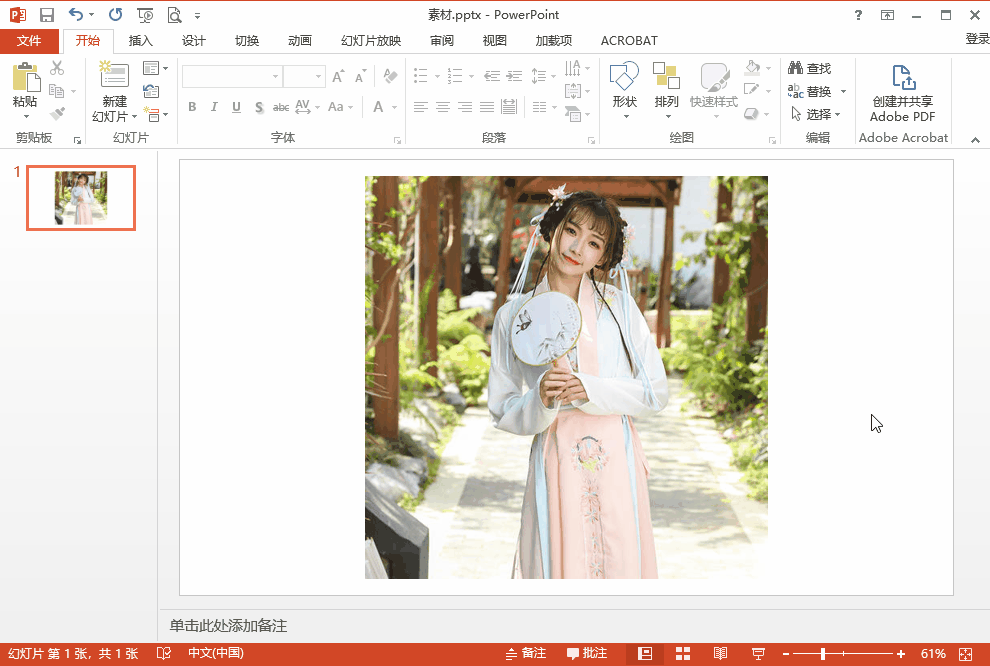Click Replace (替换)
Screen dimensions: 990x666
(x=810, y=92)
